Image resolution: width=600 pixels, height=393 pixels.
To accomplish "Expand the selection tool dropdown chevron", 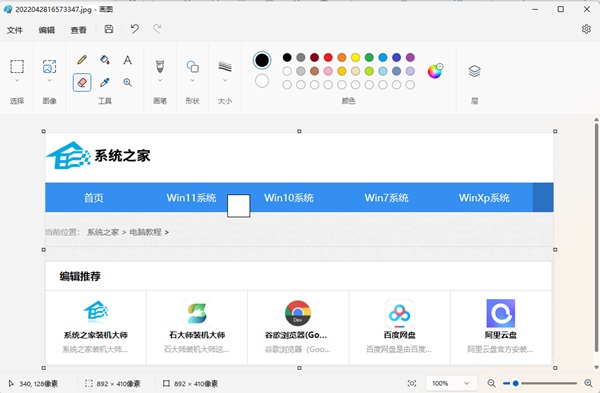I will 17,80.
